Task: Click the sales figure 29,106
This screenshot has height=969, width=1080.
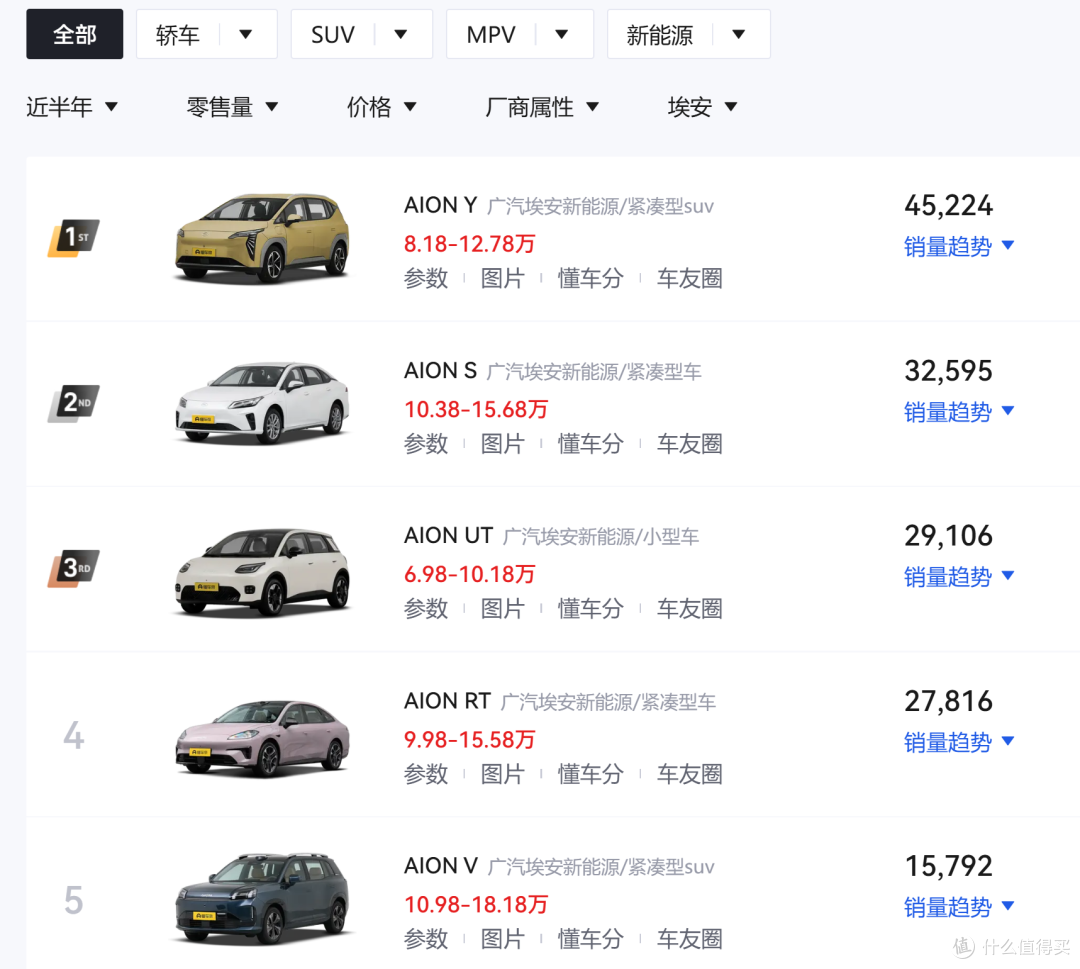Action: (948, 535)
